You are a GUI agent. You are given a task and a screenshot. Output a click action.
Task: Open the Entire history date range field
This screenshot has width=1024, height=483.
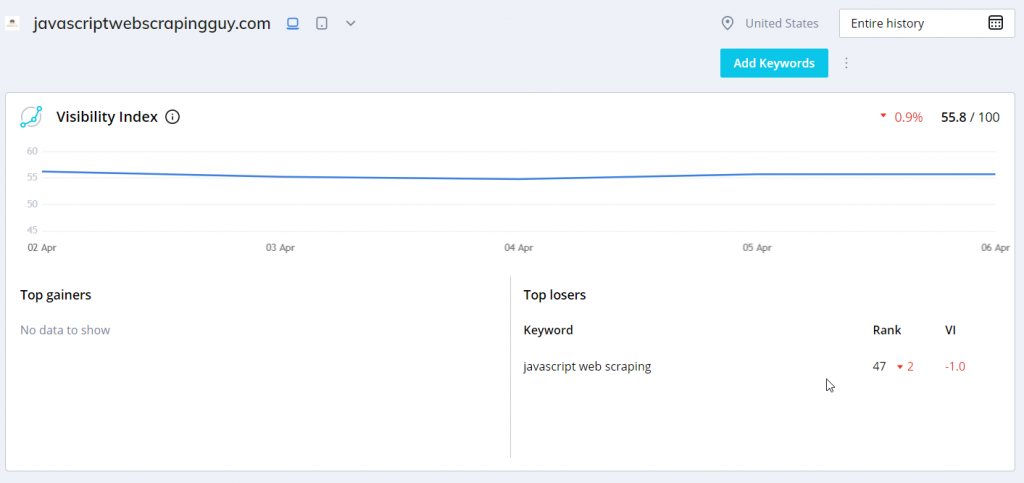pos(927,23)
